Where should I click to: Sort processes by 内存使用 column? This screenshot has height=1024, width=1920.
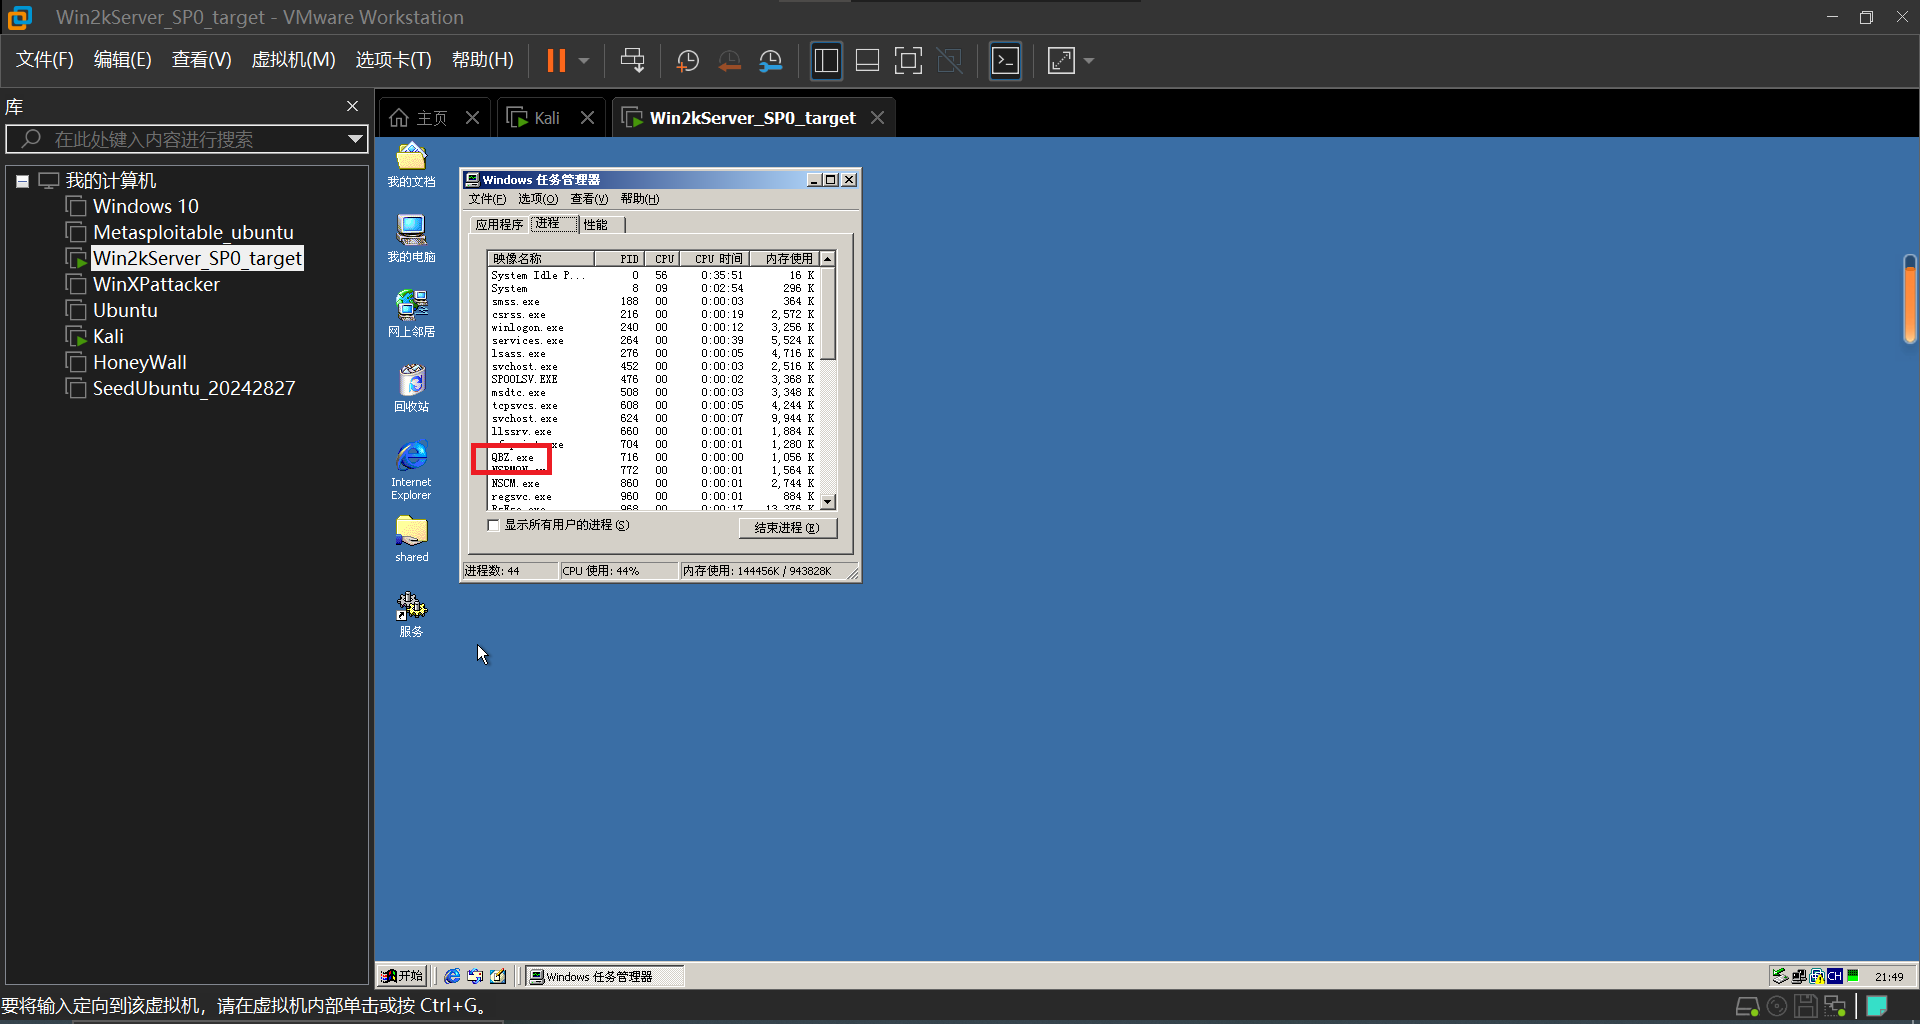785,259
